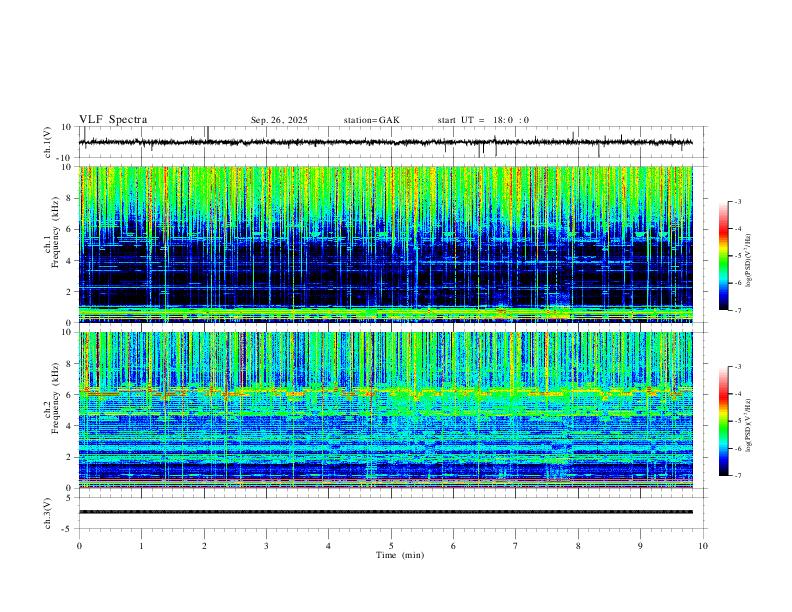Viewport: 792px width, 612px height.
Task: Click the "7" tick on the Time axis
Action: [x=516, y=546]
